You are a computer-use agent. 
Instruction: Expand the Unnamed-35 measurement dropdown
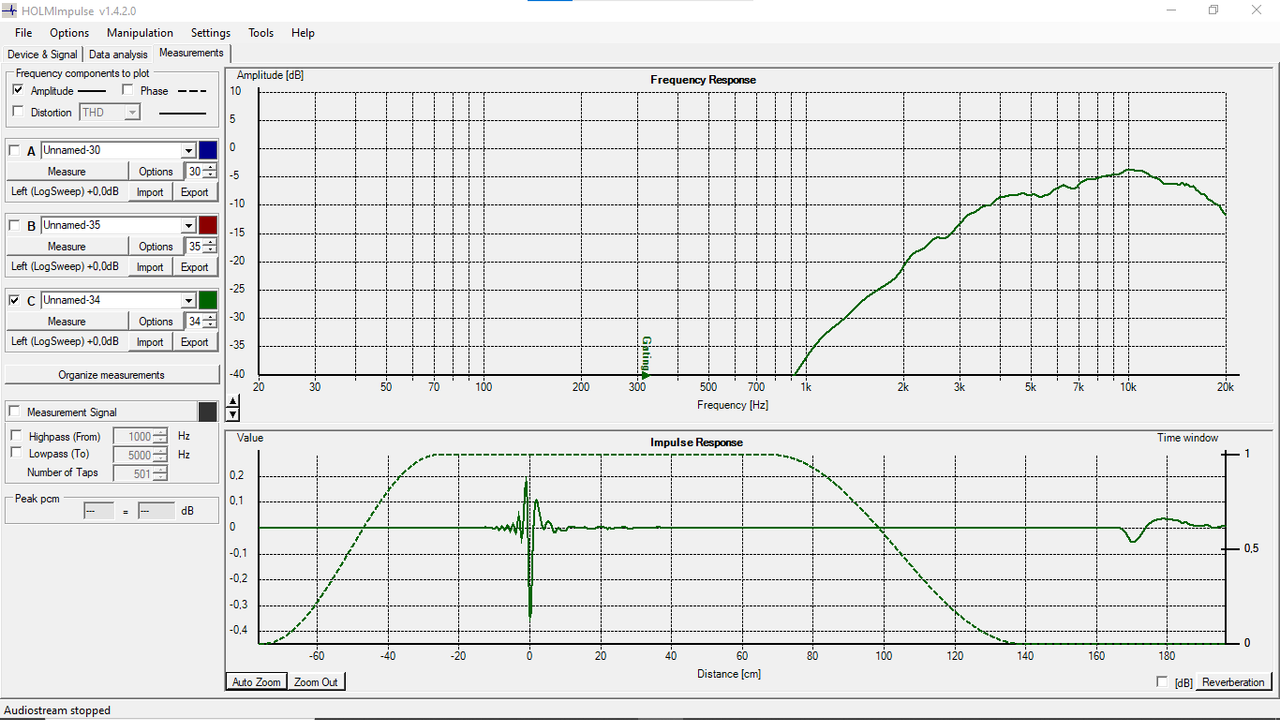188,225
